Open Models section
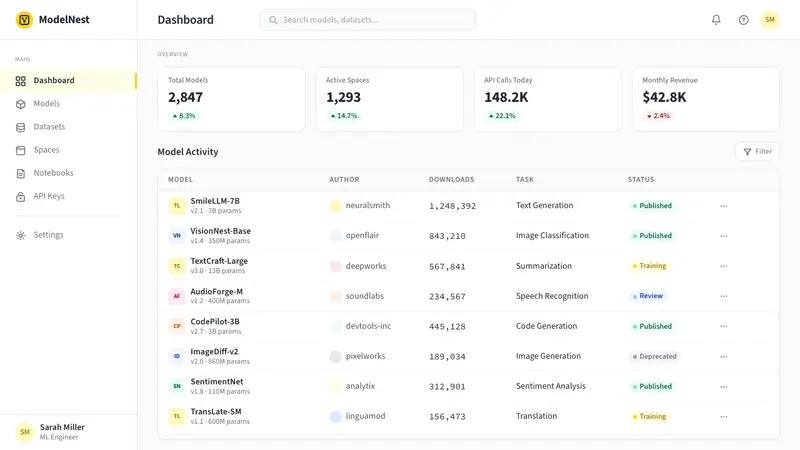 coord(68,104)
